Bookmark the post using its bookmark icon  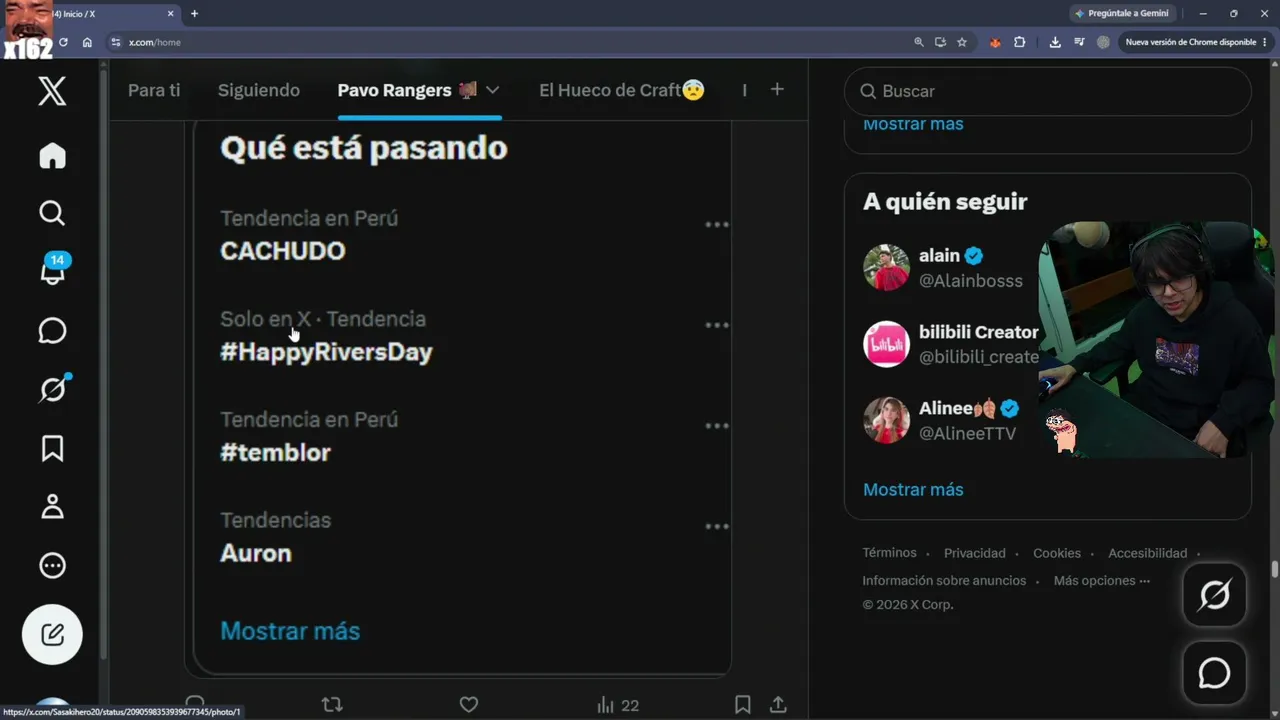tap(742, 705)
